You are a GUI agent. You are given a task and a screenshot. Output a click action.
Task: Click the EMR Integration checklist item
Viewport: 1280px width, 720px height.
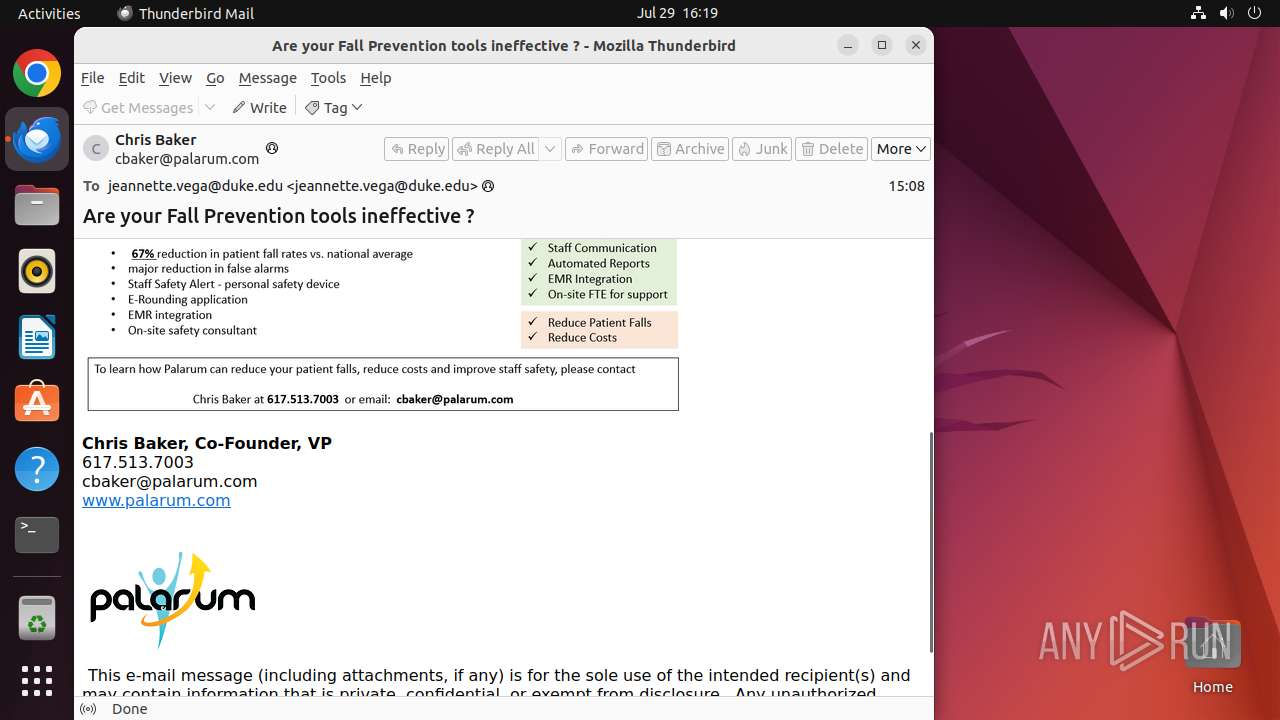pyautogui.click(x=590, y=279)
